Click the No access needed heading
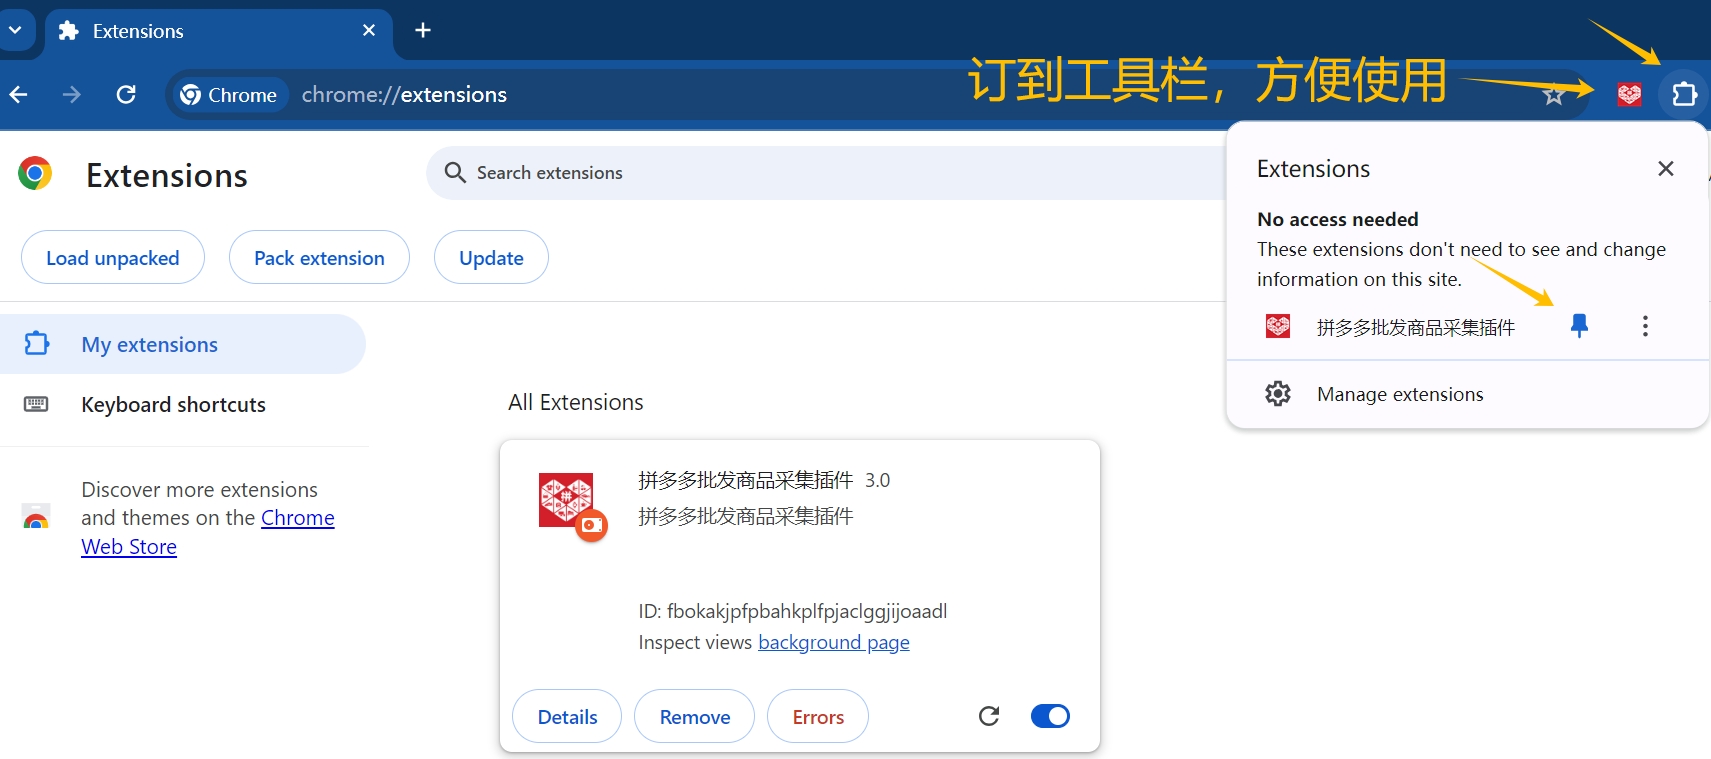 (1338, 219)
